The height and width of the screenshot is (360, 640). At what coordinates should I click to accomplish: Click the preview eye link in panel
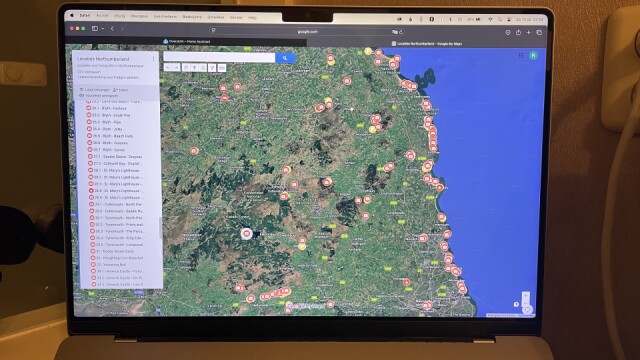click(x=98, y=96)
